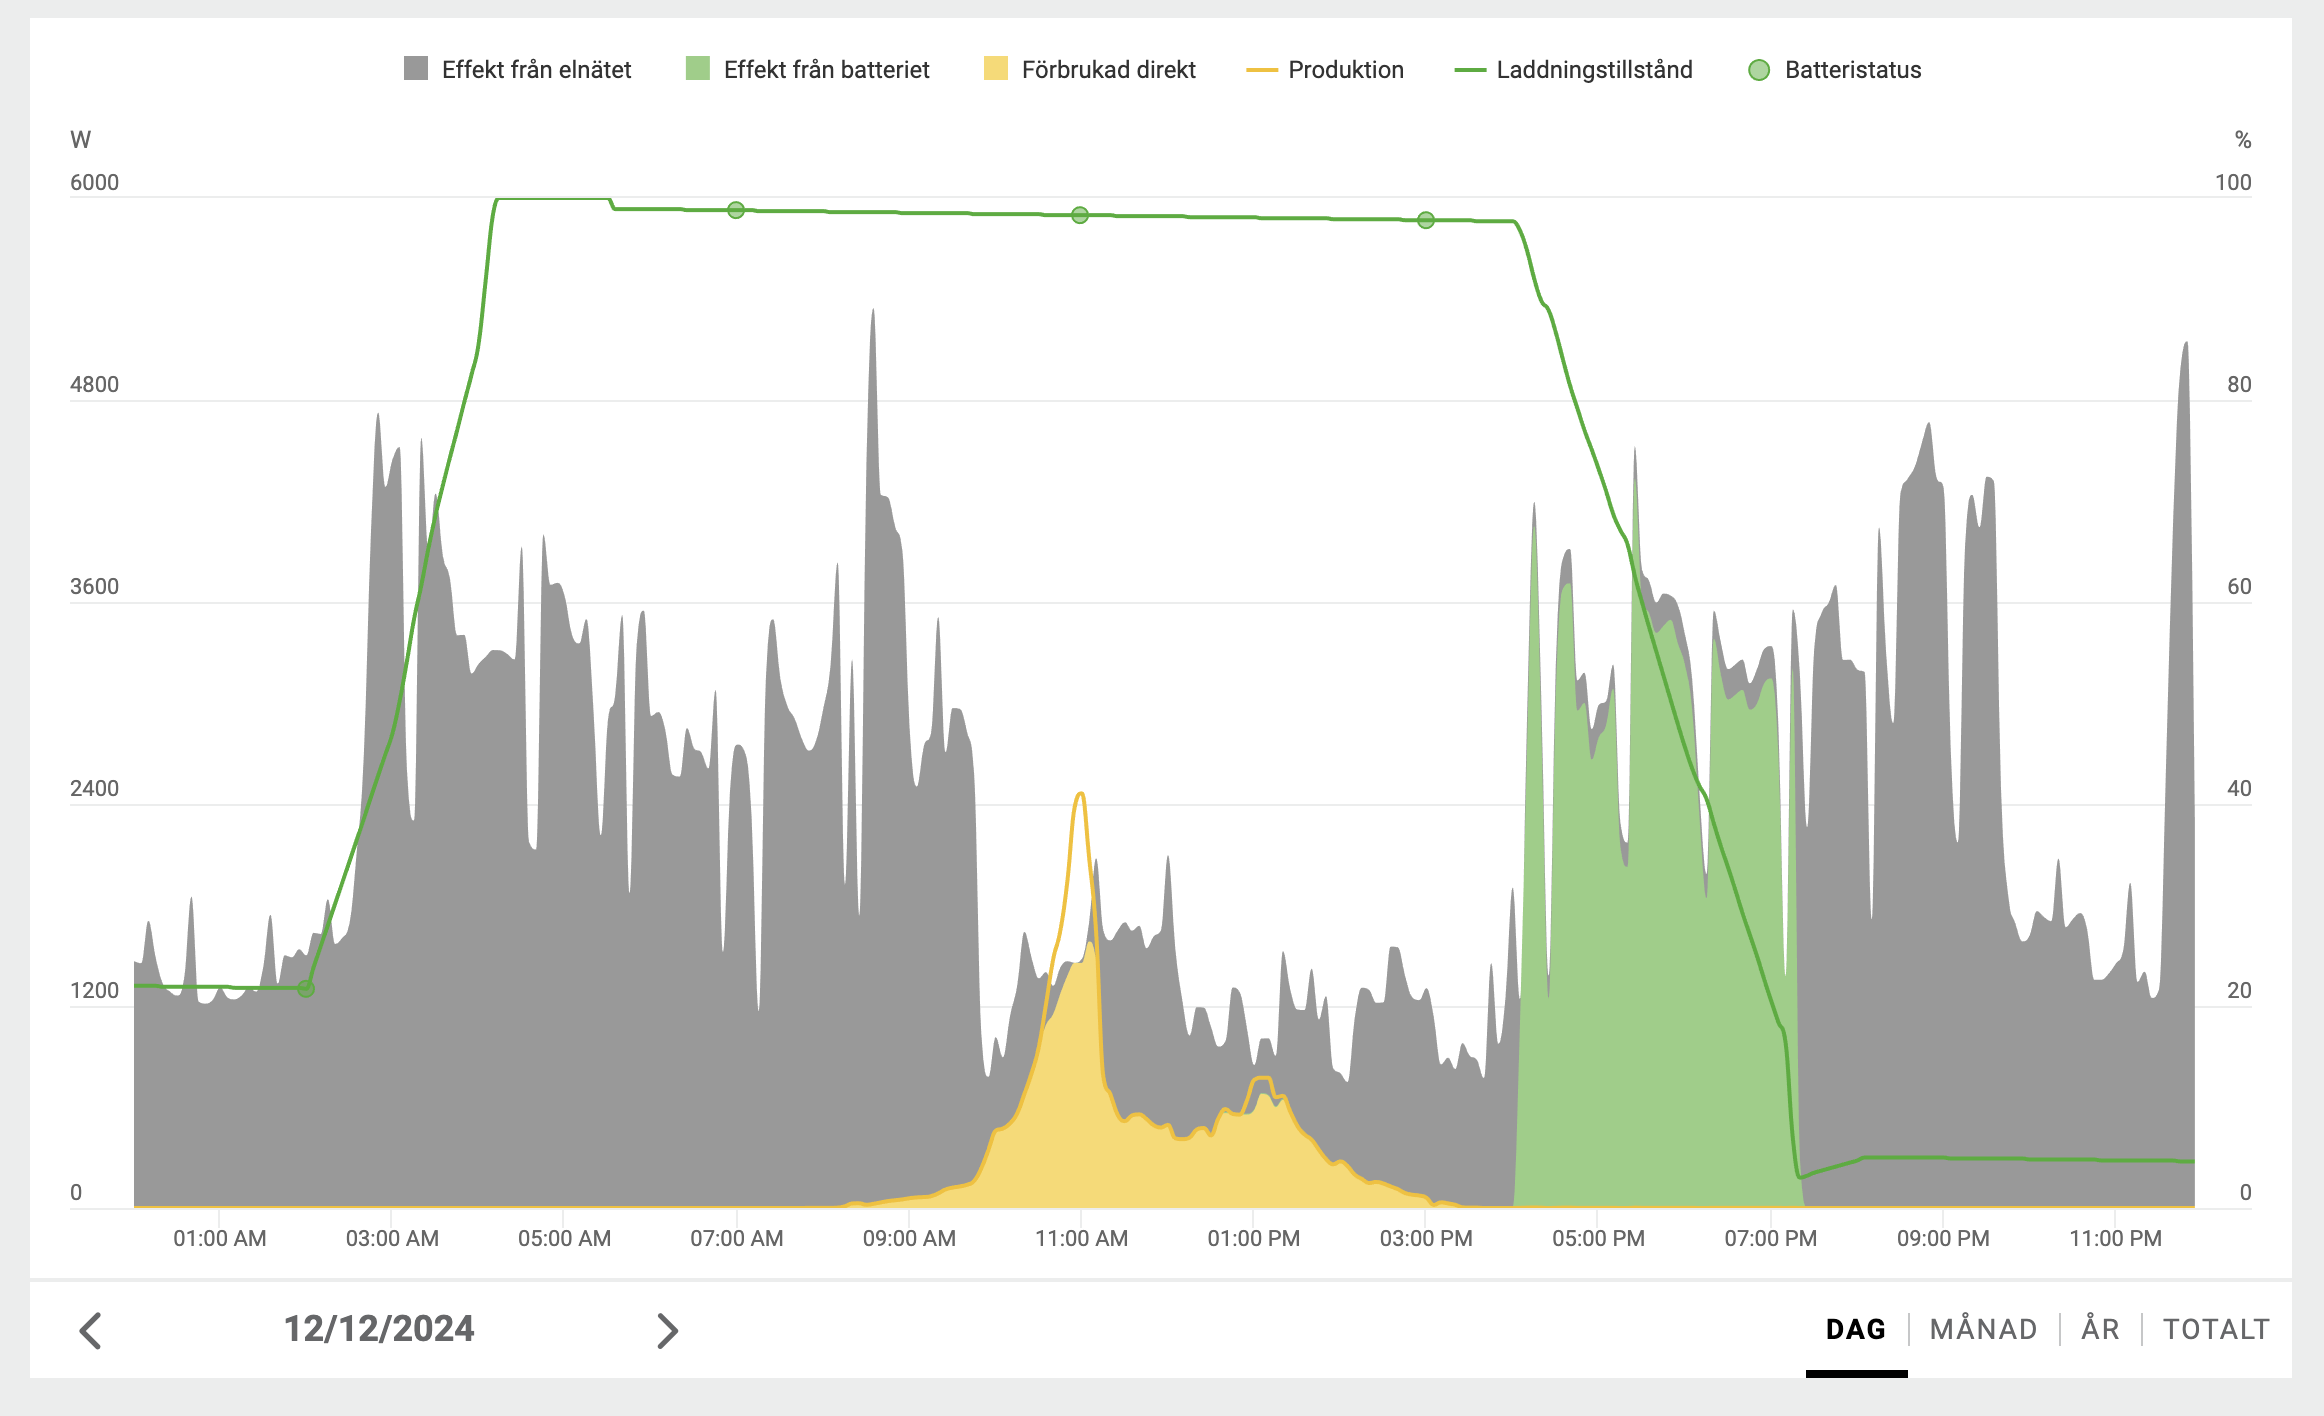Click the battery status marker at 07:00 AM
The width and height of the screenshot is (2324, 1416).
[736, 210]
